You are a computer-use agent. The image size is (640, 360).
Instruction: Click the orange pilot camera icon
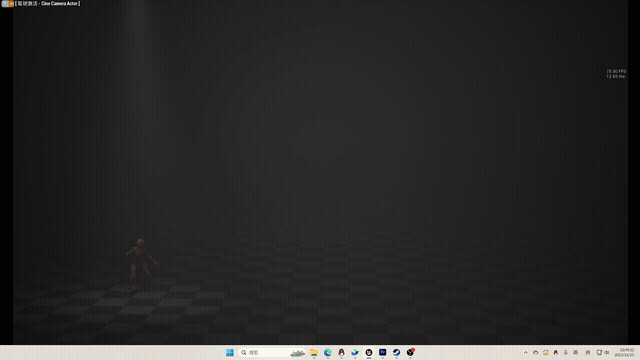11,3
